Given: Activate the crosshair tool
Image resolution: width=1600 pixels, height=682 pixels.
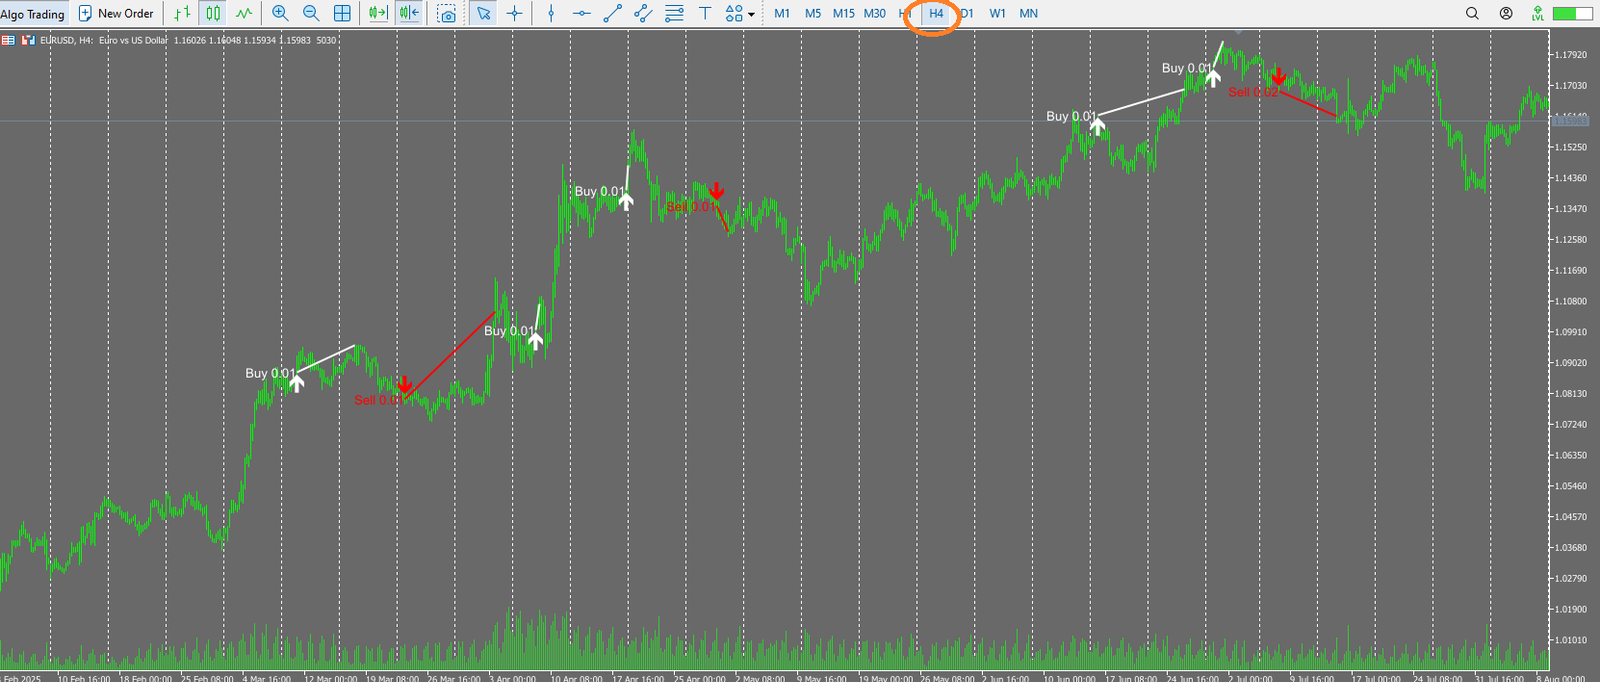Looking at the screenshot, I should 514,13.
